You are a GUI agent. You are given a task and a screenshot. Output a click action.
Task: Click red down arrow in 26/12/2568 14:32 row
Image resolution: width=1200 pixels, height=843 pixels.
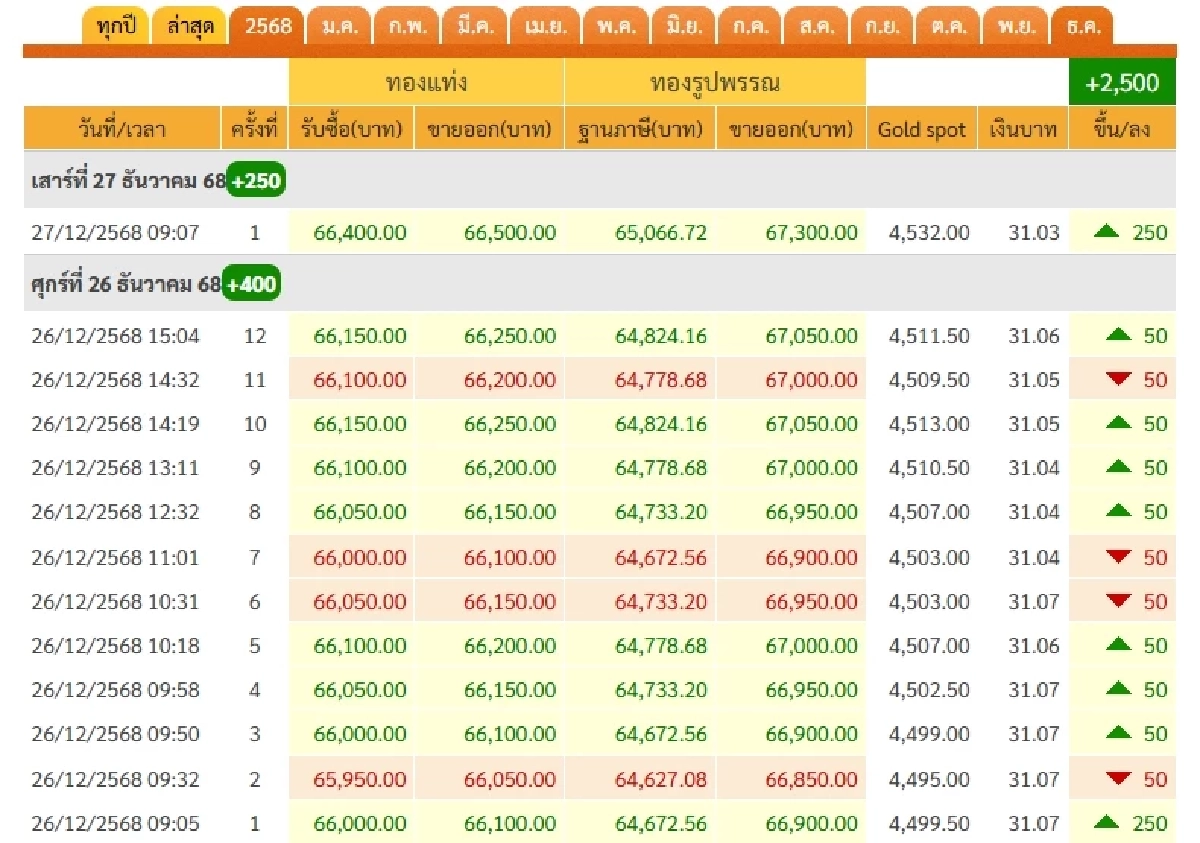[x=1119, y=380]
